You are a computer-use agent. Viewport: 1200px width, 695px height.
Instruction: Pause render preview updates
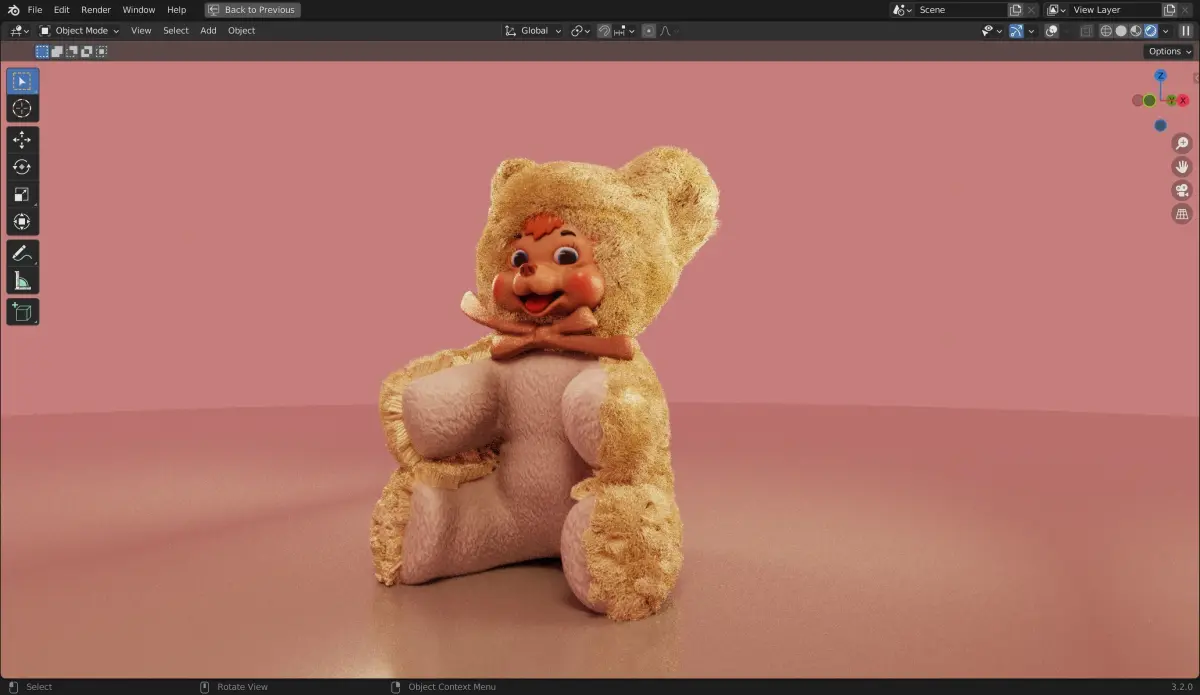coord(1186,31)
